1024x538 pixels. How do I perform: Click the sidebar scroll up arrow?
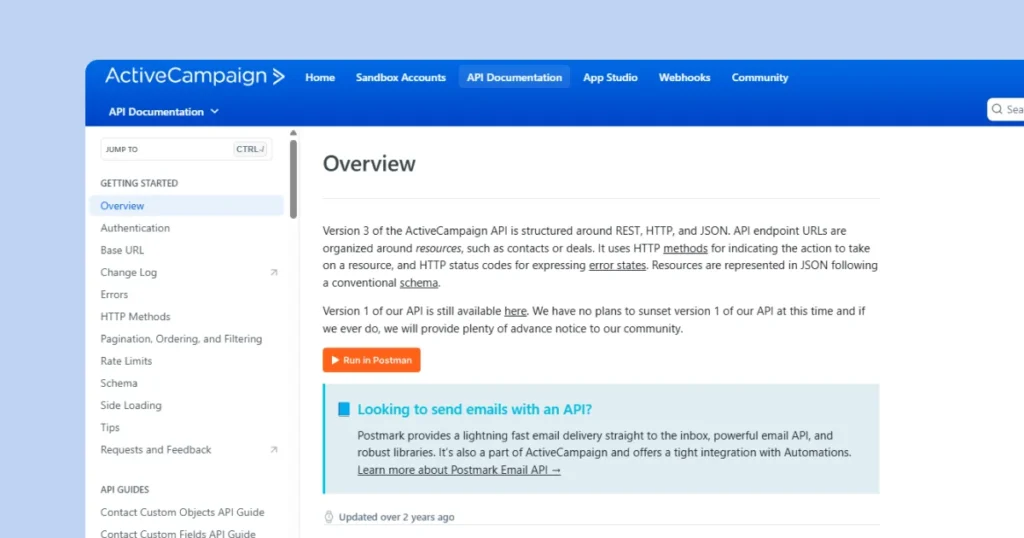point(293,133)
